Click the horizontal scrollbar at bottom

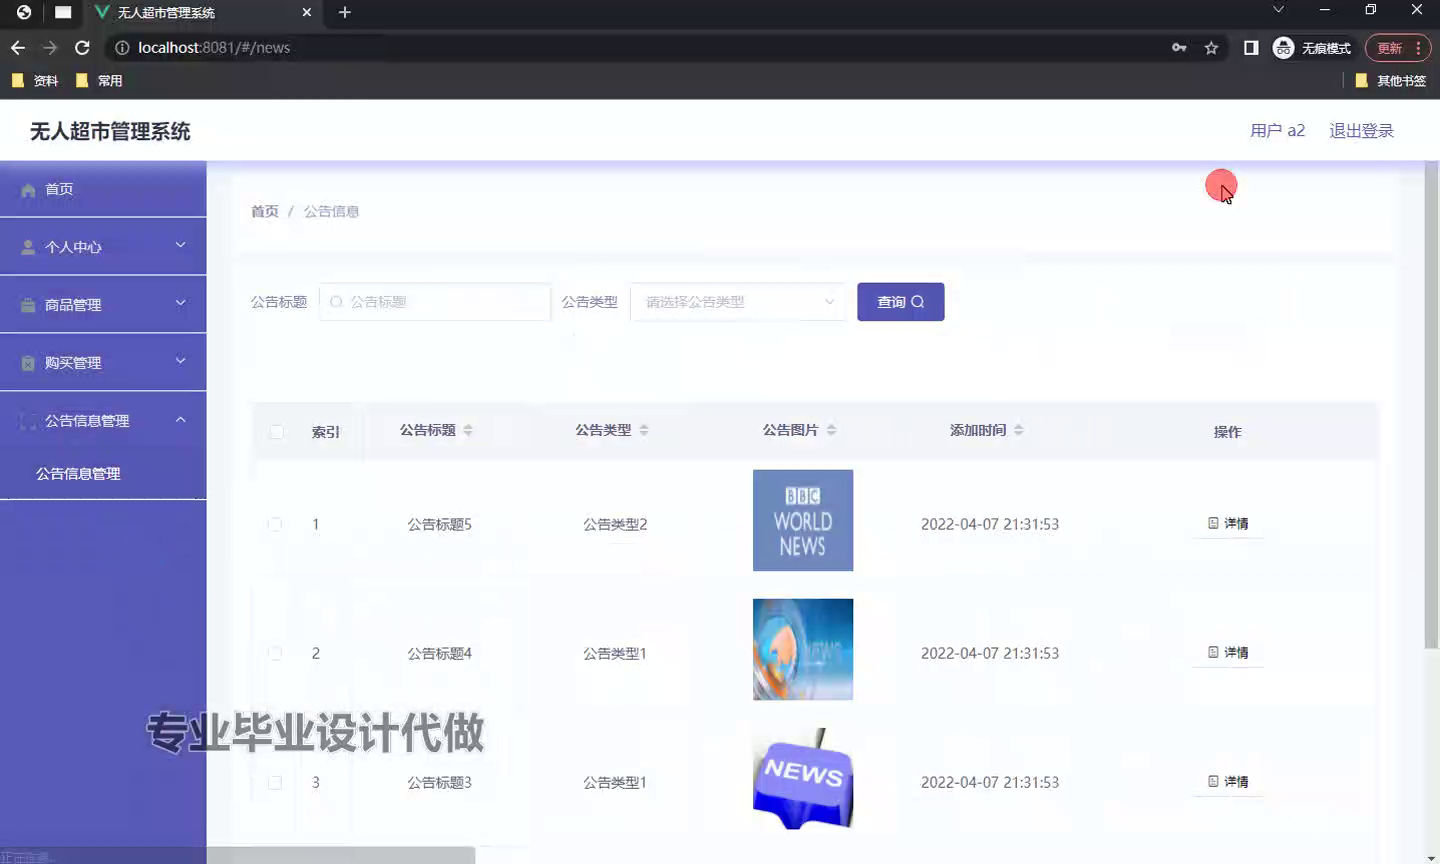coord(340,855)
